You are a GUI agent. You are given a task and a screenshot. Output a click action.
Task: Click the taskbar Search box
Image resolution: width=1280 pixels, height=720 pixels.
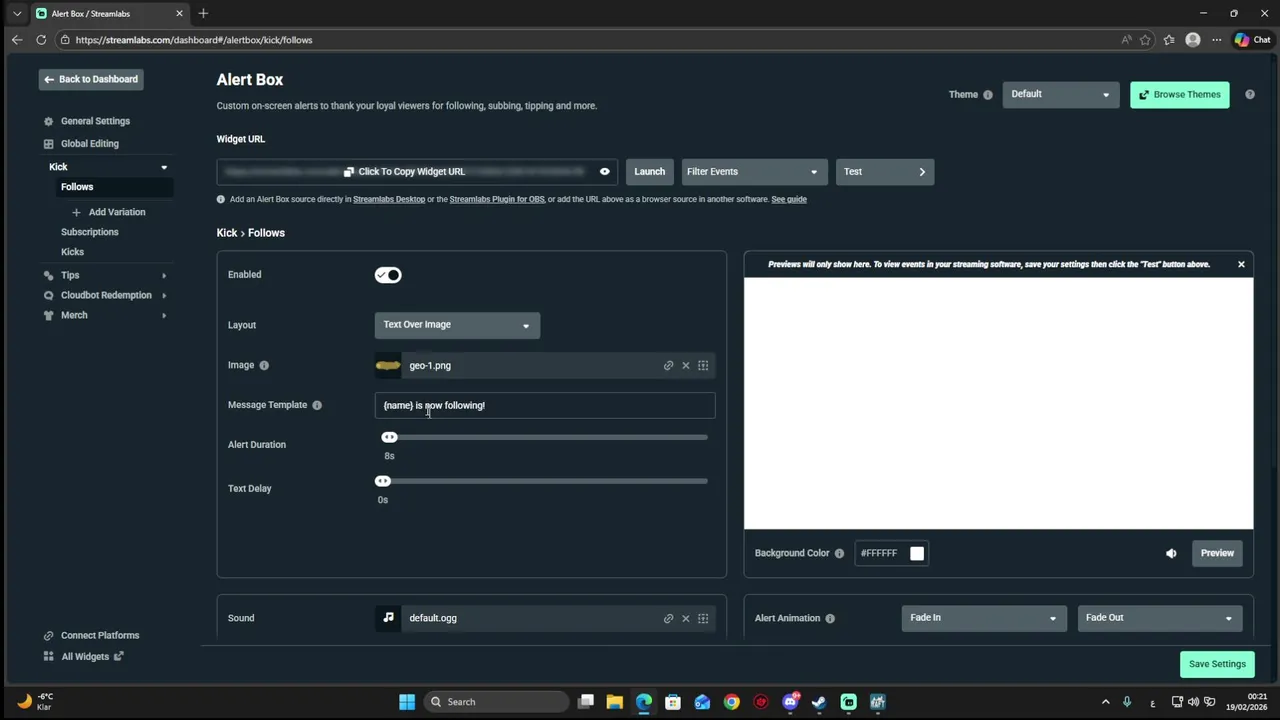495,702
